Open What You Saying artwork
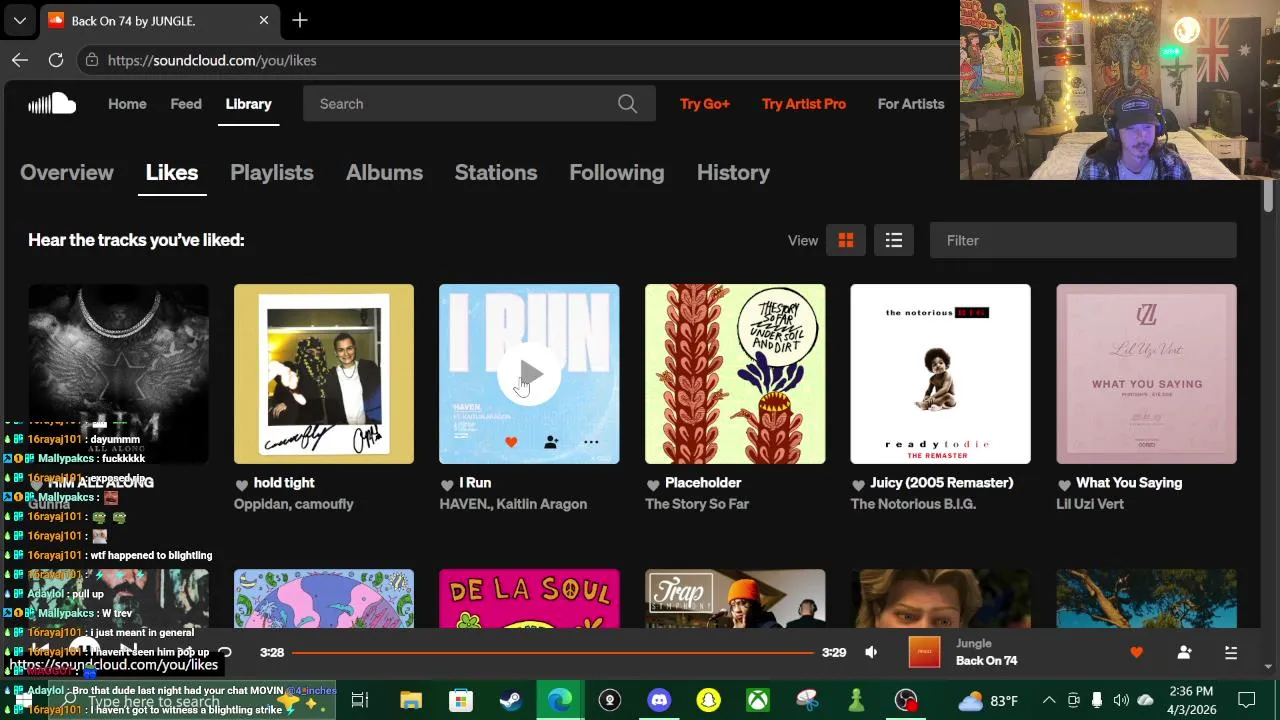The height and width of the screenshot is (720, 1280). pyautogui.click(x=1146, y=374)
